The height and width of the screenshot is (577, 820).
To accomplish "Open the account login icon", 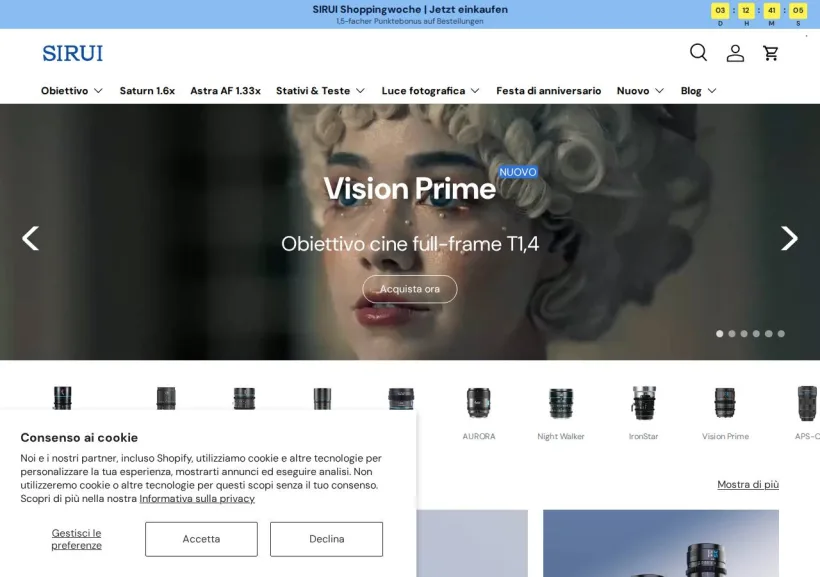I will pos(735,53).
